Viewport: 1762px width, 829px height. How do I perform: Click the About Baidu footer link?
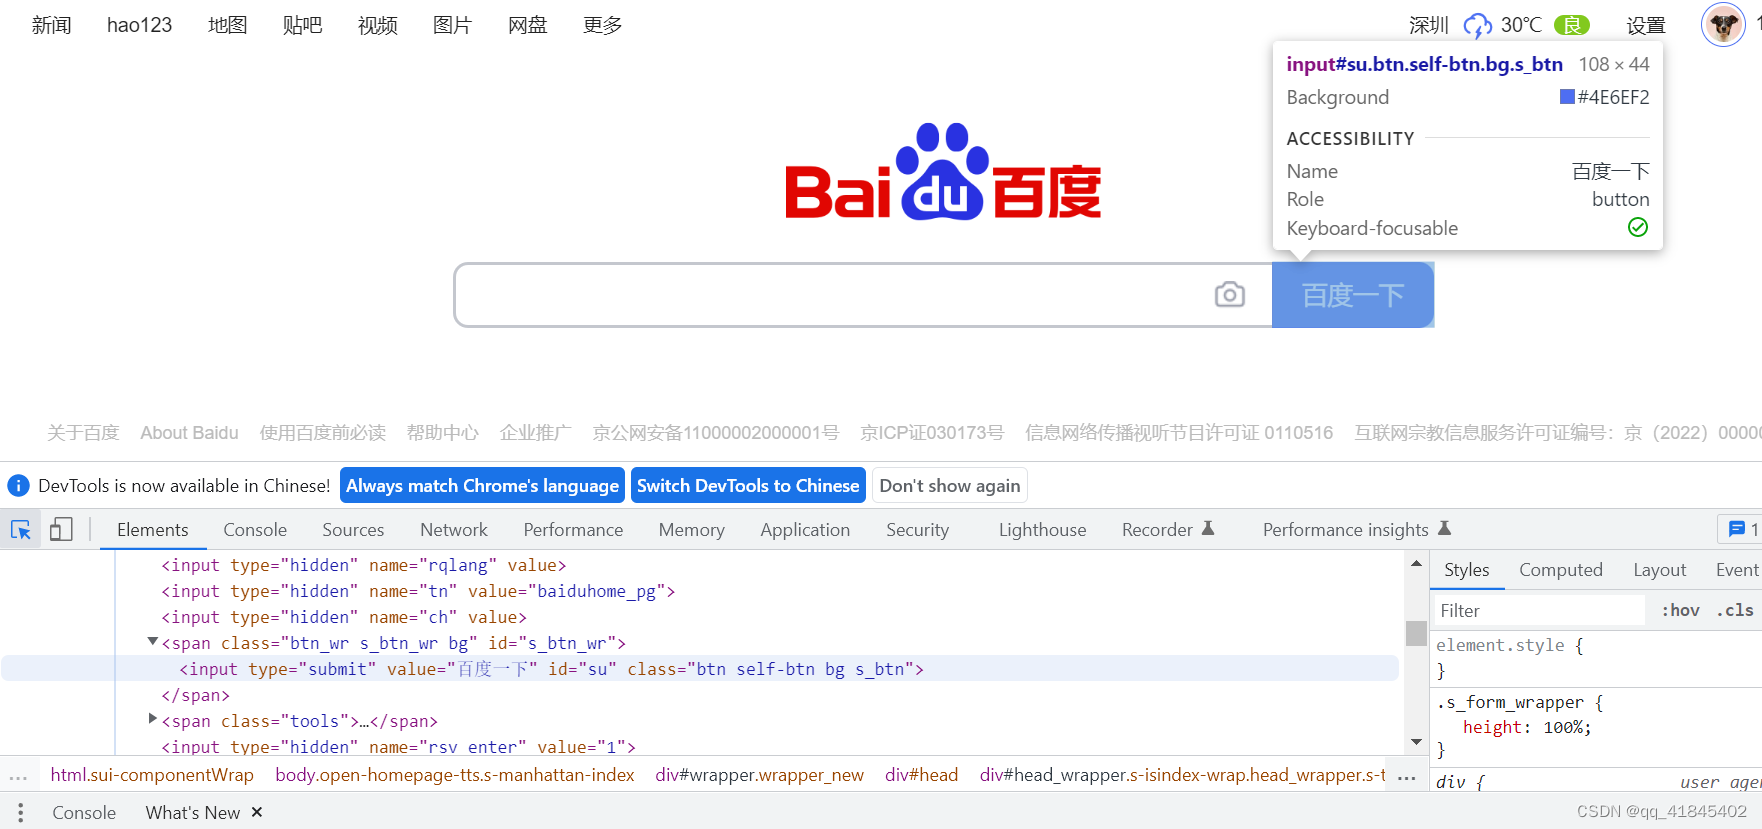(x=189, y=433)
